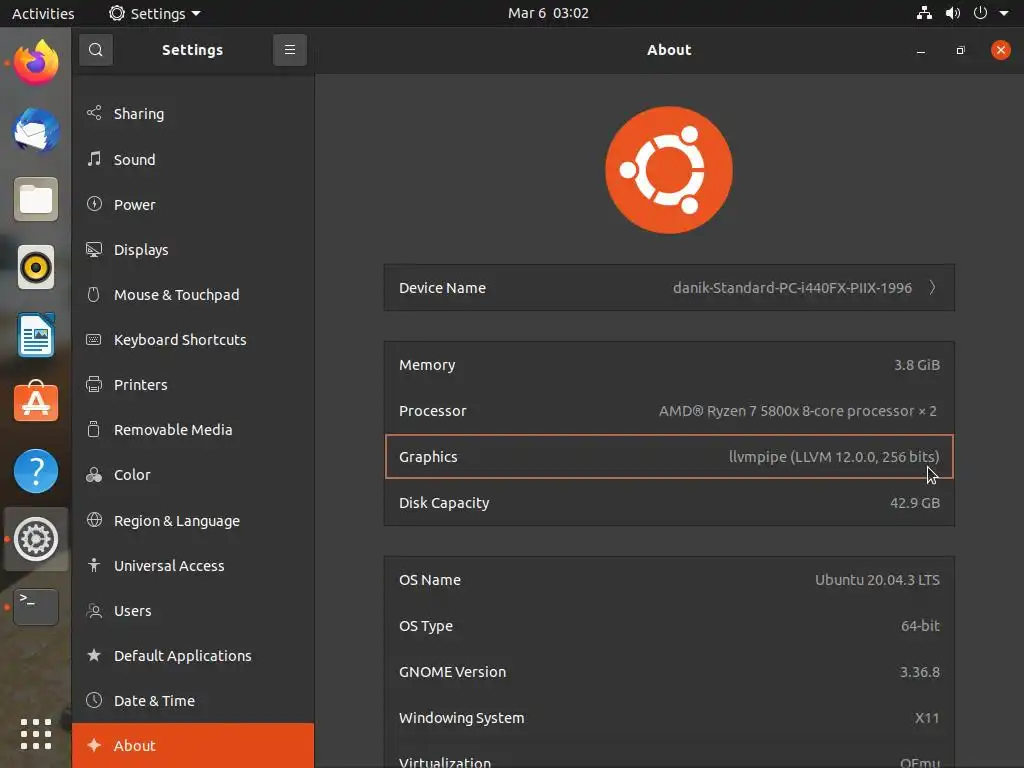
Task: Open Mouse & Touchpad settings
Action: coord(193,295)
